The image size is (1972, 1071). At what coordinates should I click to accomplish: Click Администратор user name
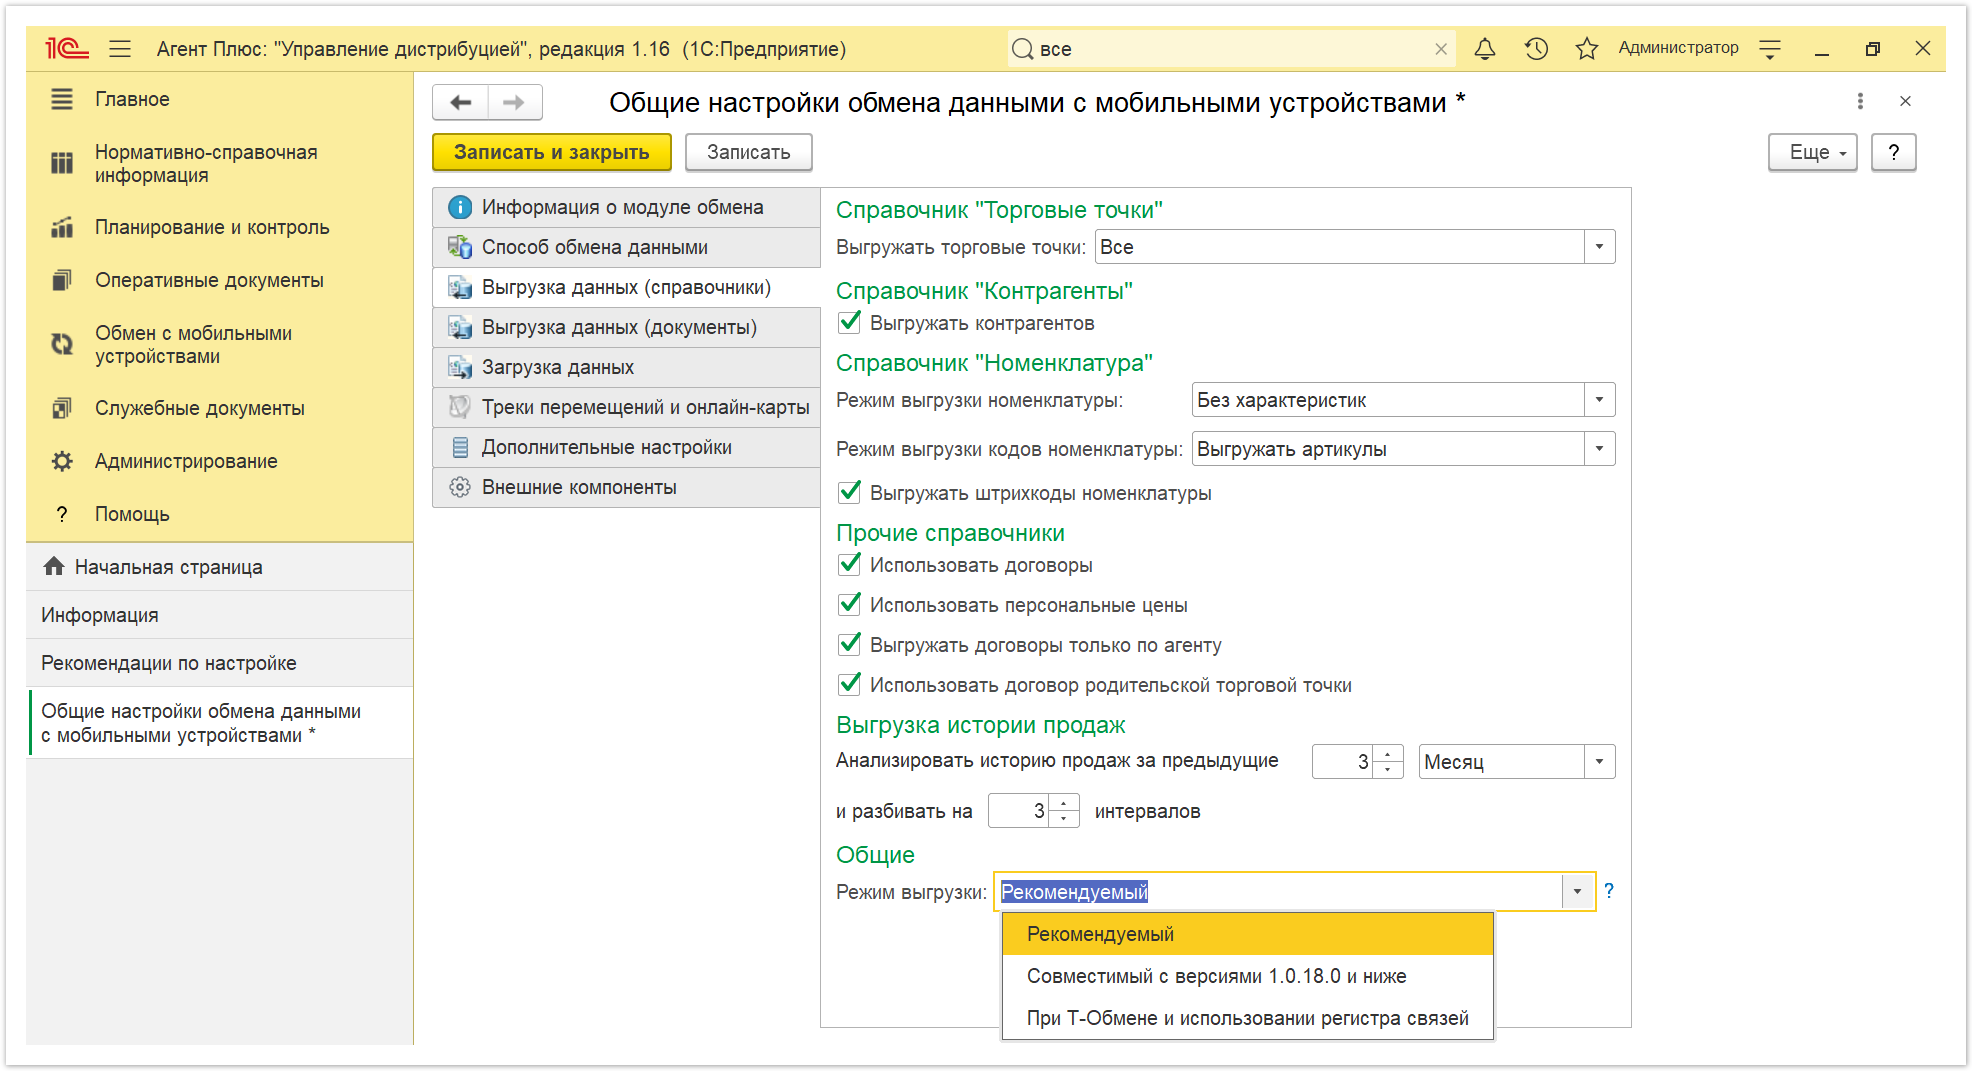click(x=1678, y=48)
